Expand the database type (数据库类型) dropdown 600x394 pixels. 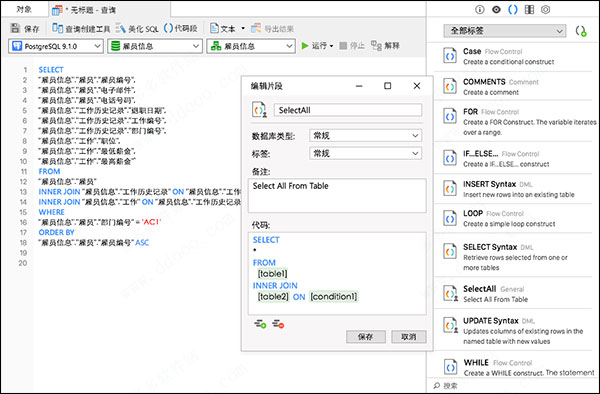click(x=365, y=135)
